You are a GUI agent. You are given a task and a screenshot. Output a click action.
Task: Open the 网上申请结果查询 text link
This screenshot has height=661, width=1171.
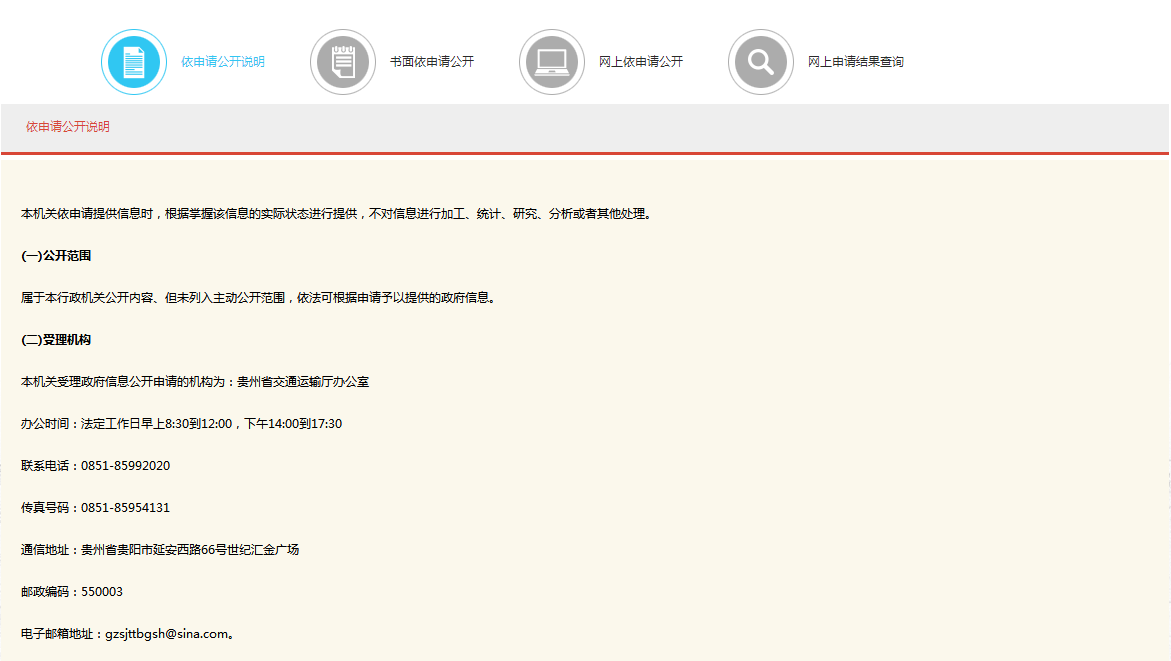point(856,62)
